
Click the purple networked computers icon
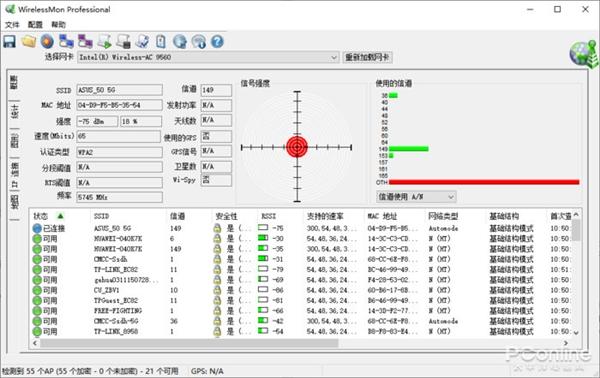pos(85,41)
